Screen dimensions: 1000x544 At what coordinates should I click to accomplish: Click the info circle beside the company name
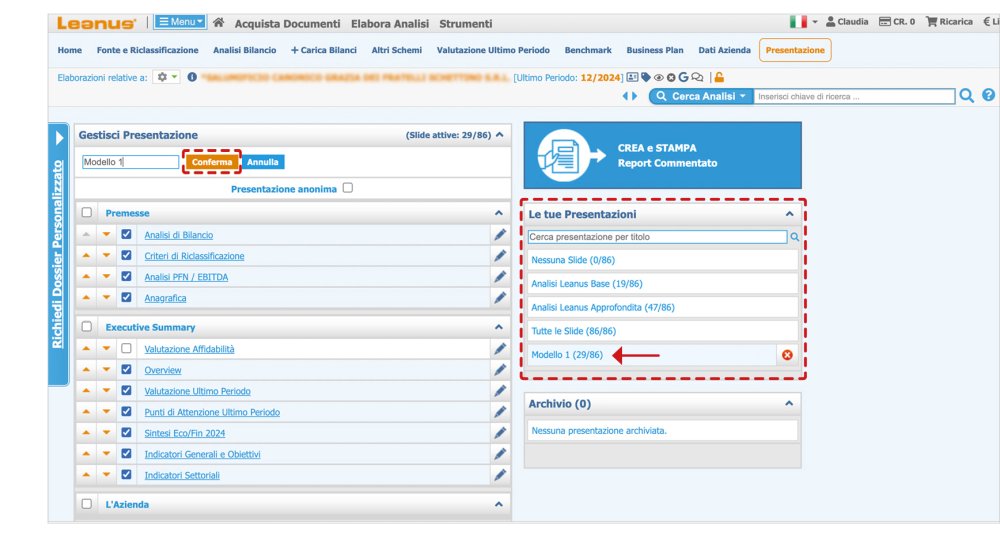[x=192, y=77]
